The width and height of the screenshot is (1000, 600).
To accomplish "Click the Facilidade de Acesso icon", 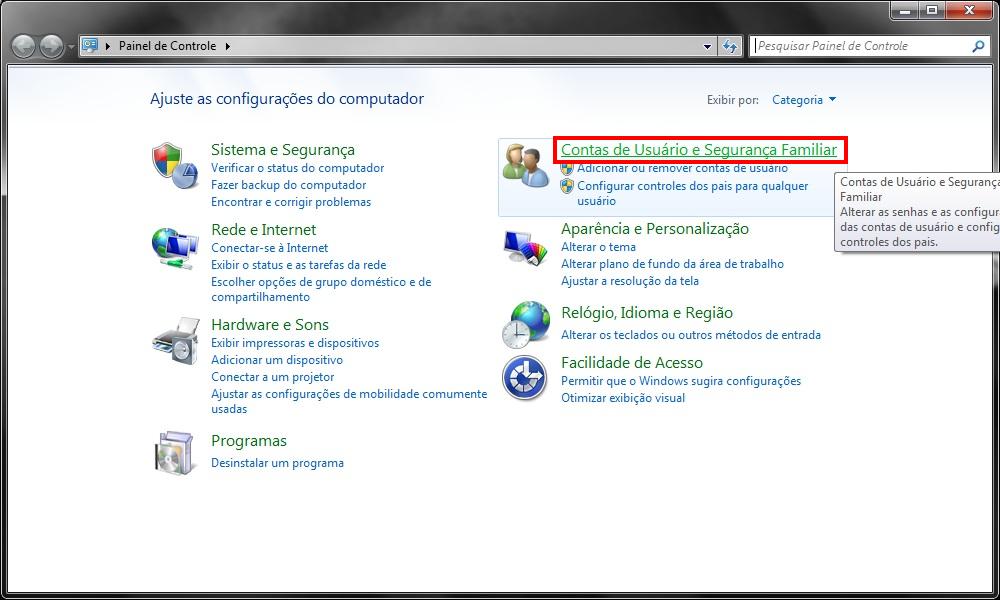I will click(524, 377).
